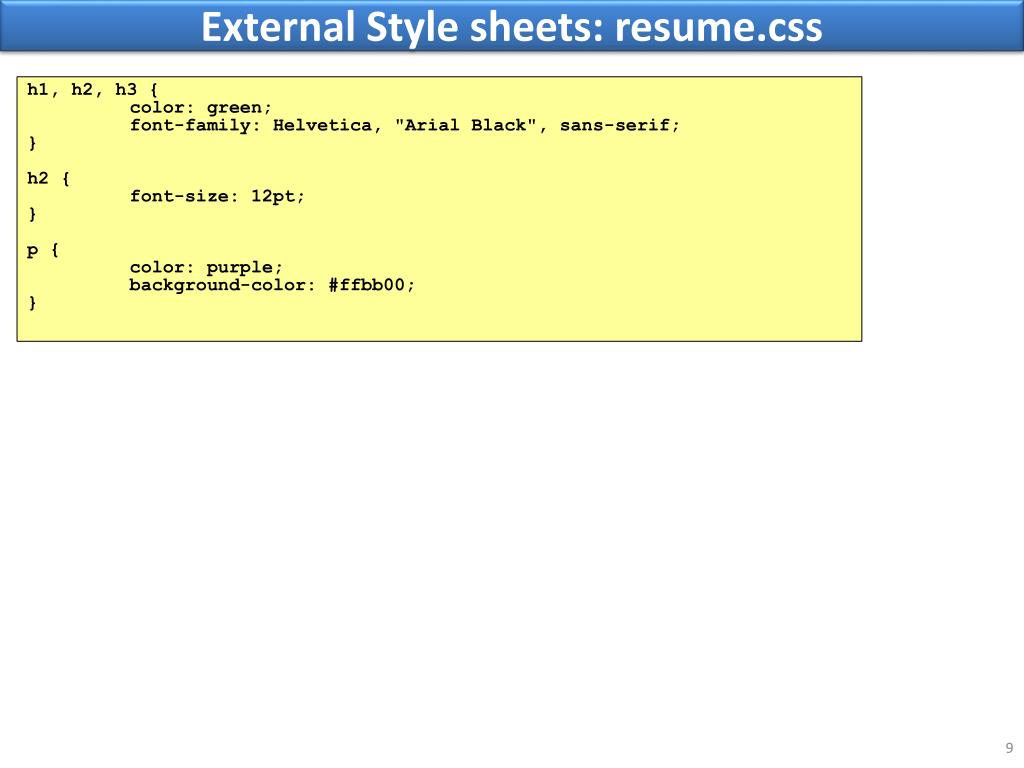Click the "color: purple;" declaration
This screenshot has width=1024, height=768.
tap(206, 268)
